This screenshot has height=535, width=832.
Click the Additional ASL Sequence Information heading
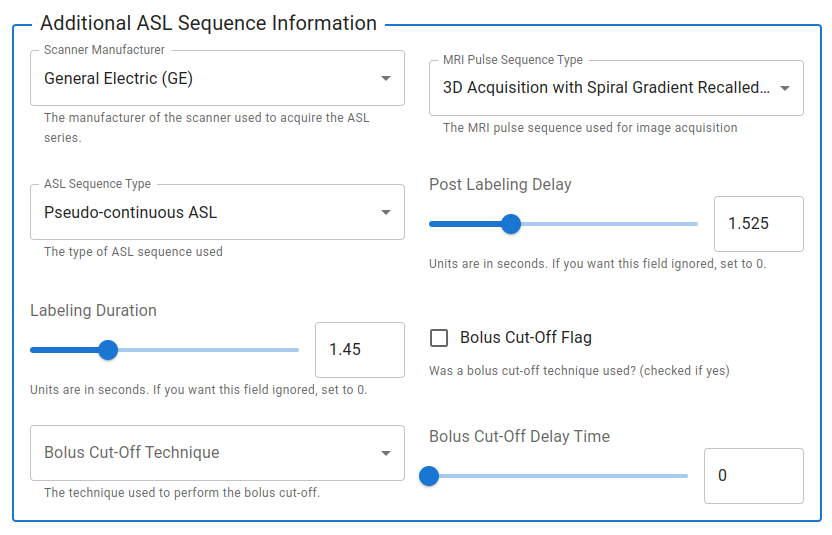pos(209,23)
